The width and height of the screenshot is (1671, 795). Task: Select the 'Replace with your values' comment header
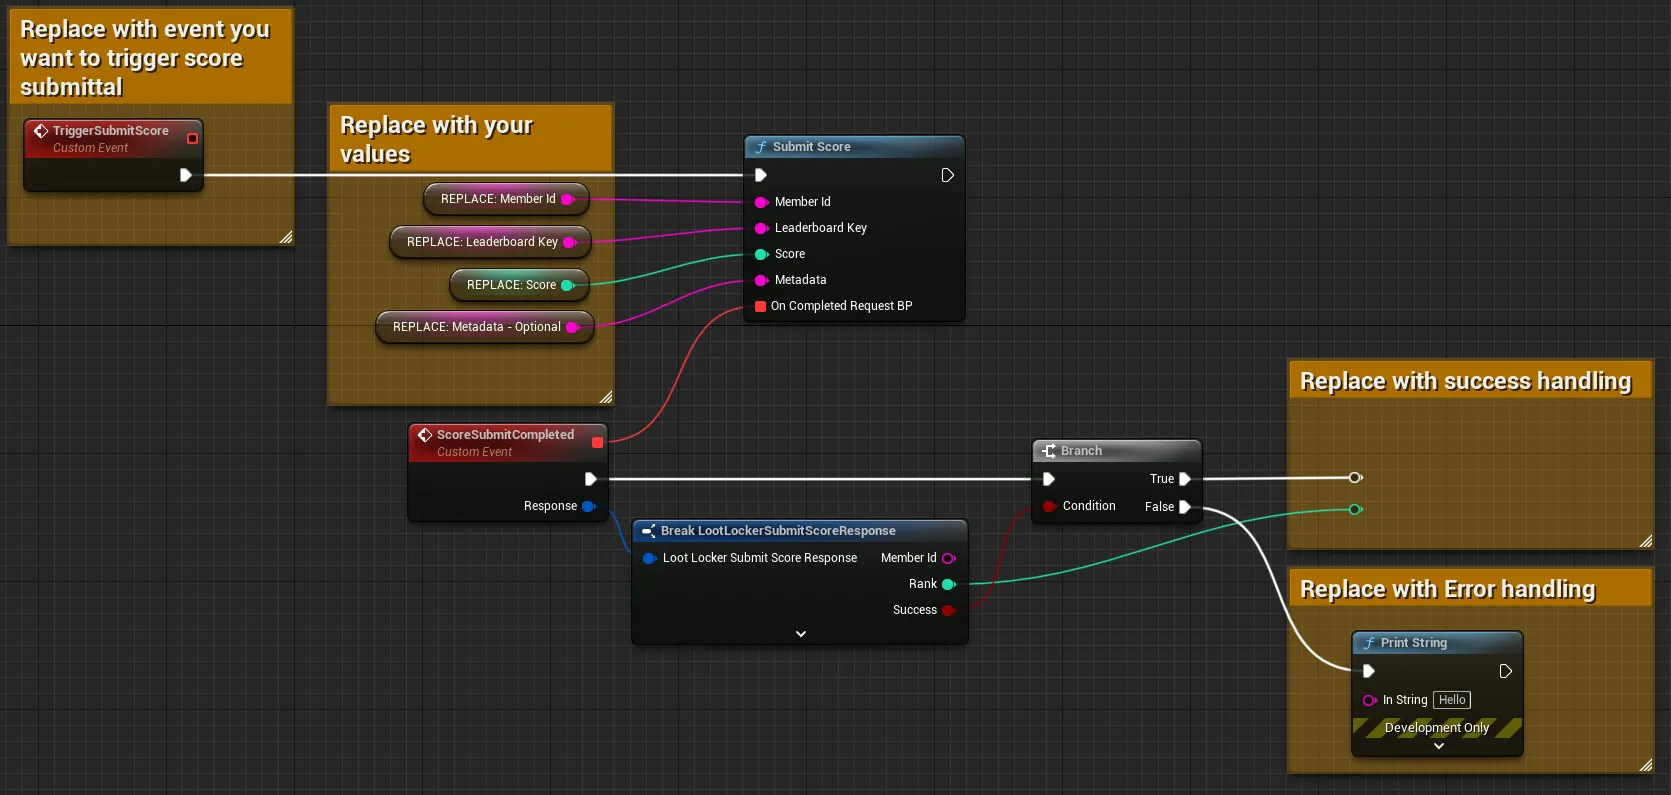coord(470,138)
